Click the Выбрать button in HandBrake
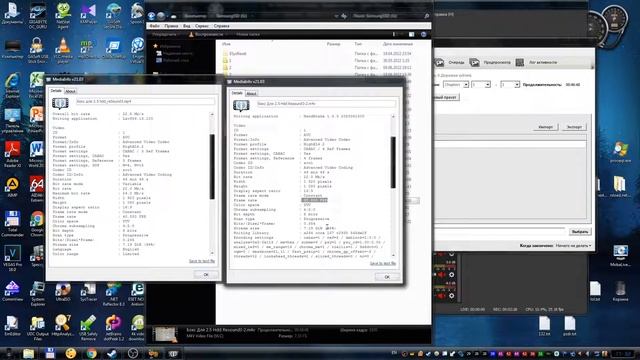 pyautogui.click(x=580, y=231)
